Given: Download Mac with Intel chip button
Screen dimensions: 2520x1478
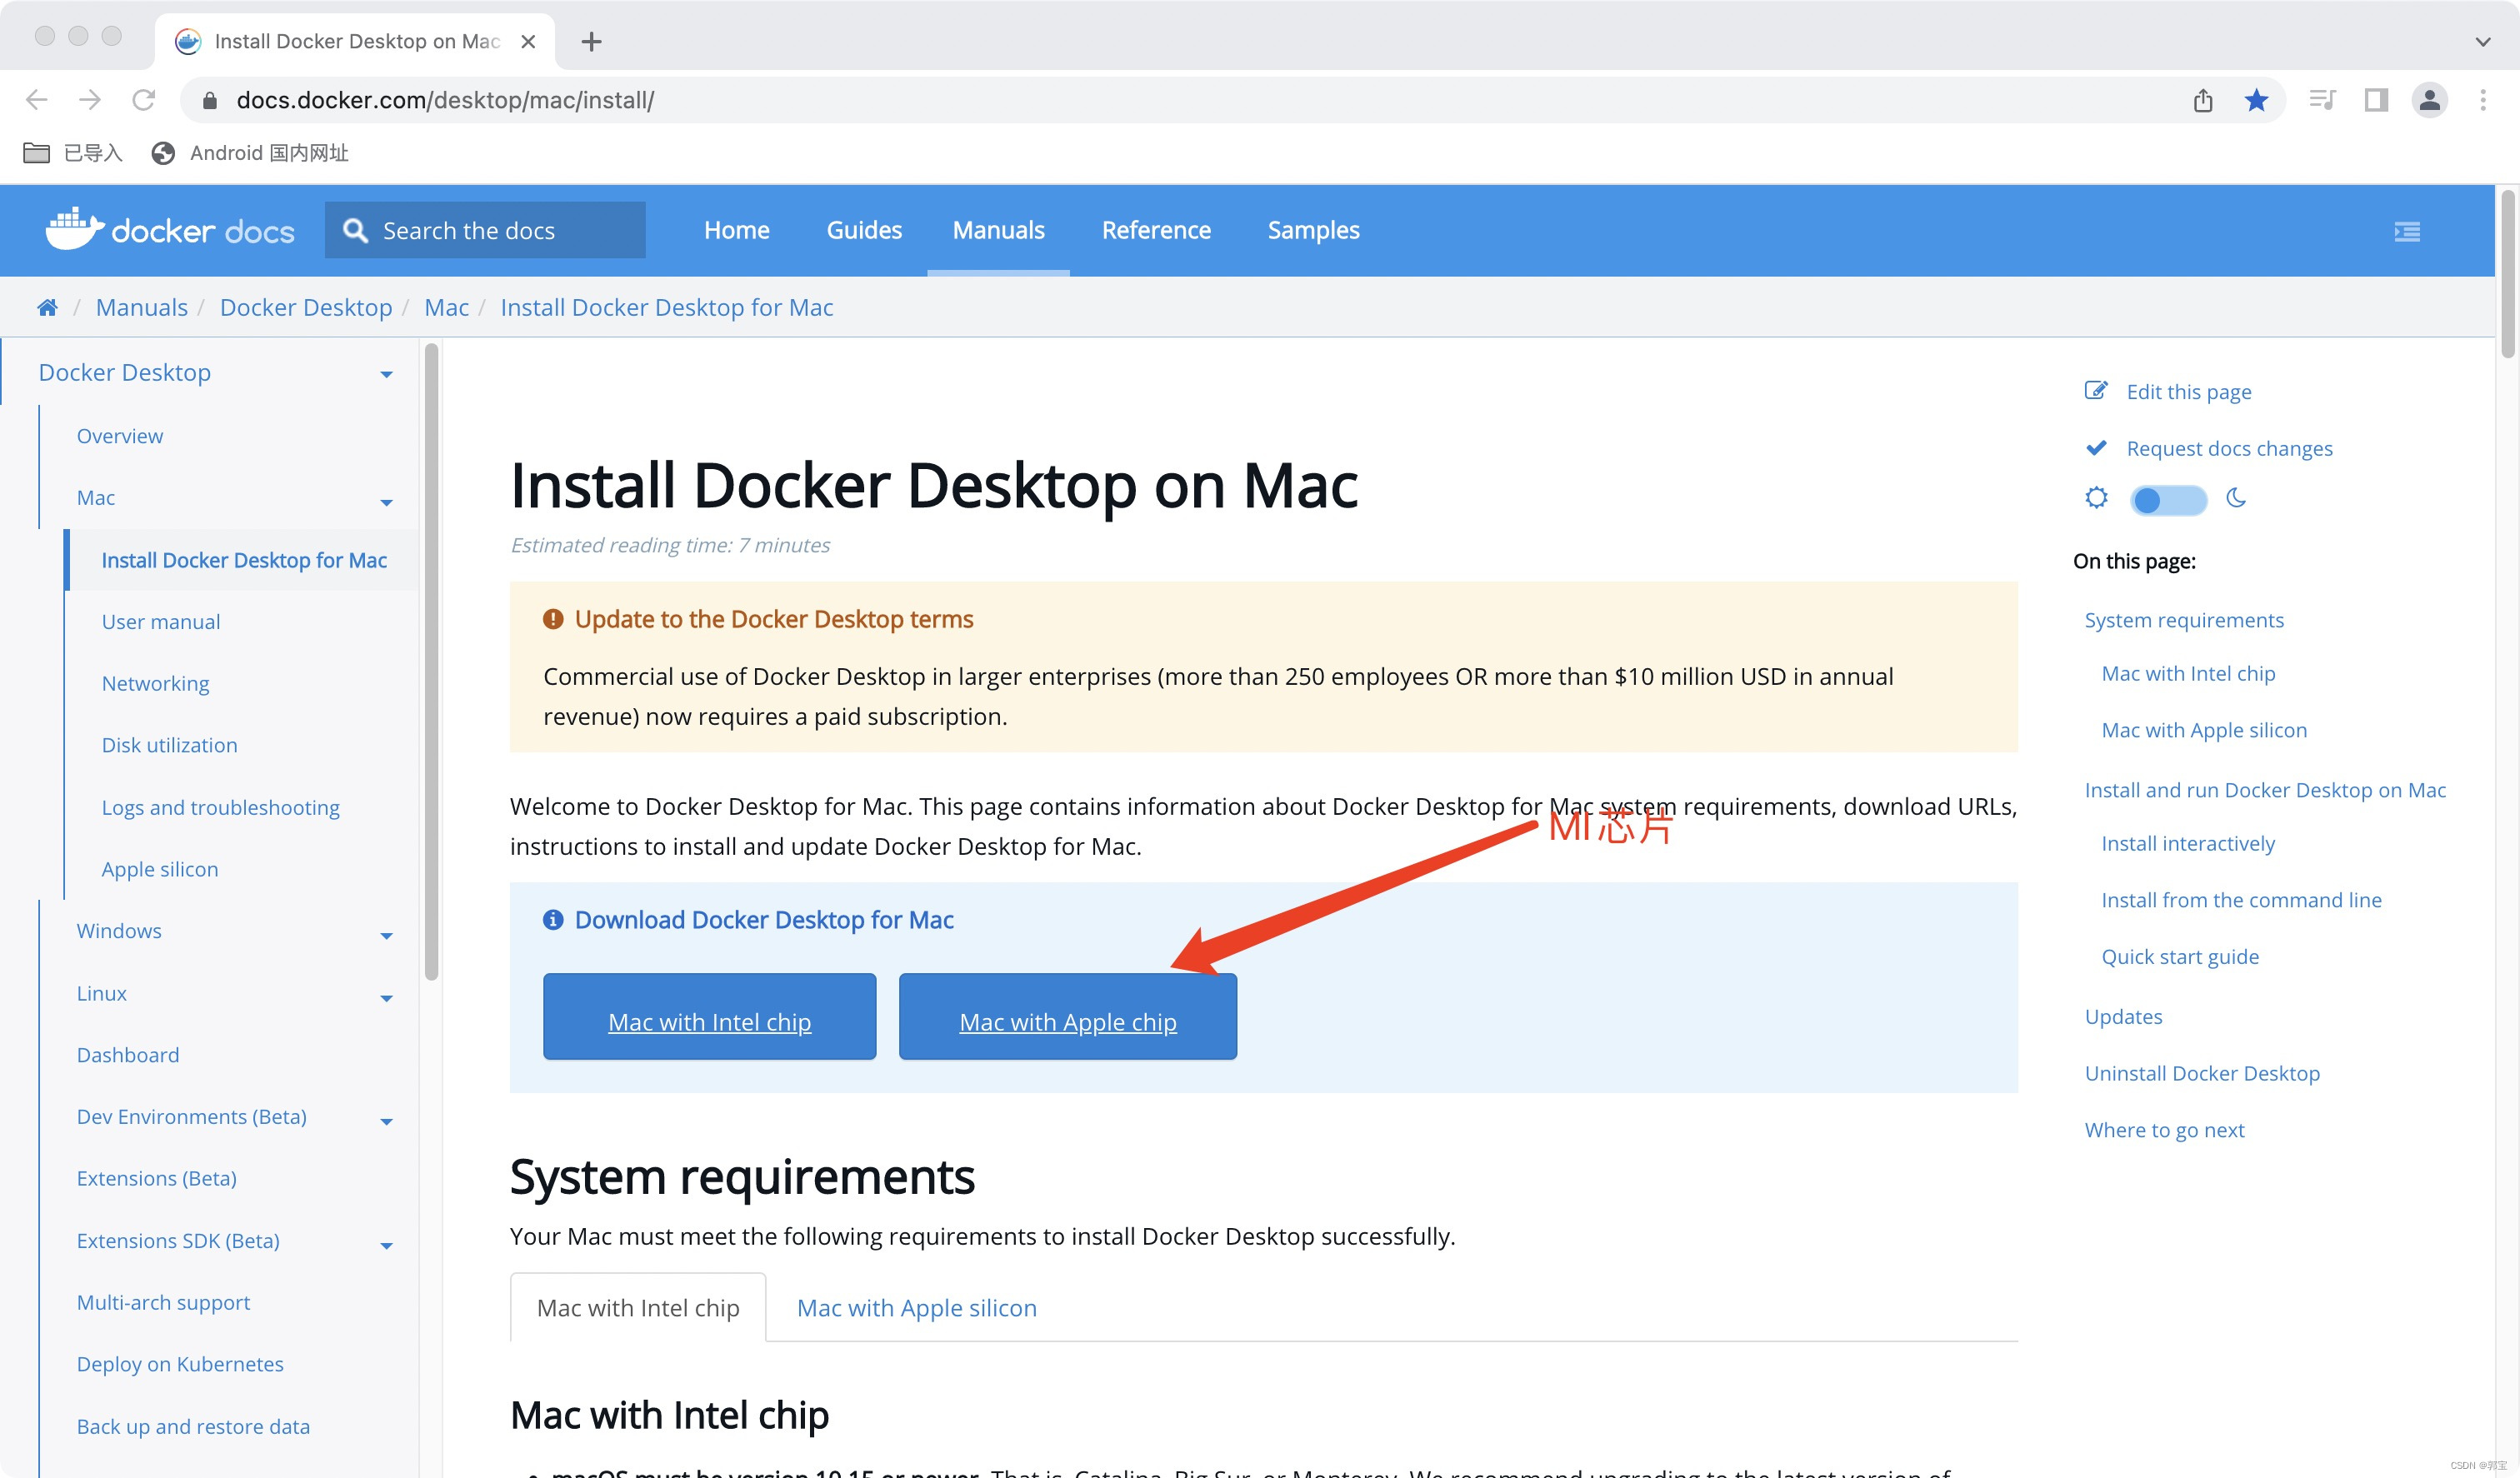Looking at the screenshot, I should point(709,1017).
